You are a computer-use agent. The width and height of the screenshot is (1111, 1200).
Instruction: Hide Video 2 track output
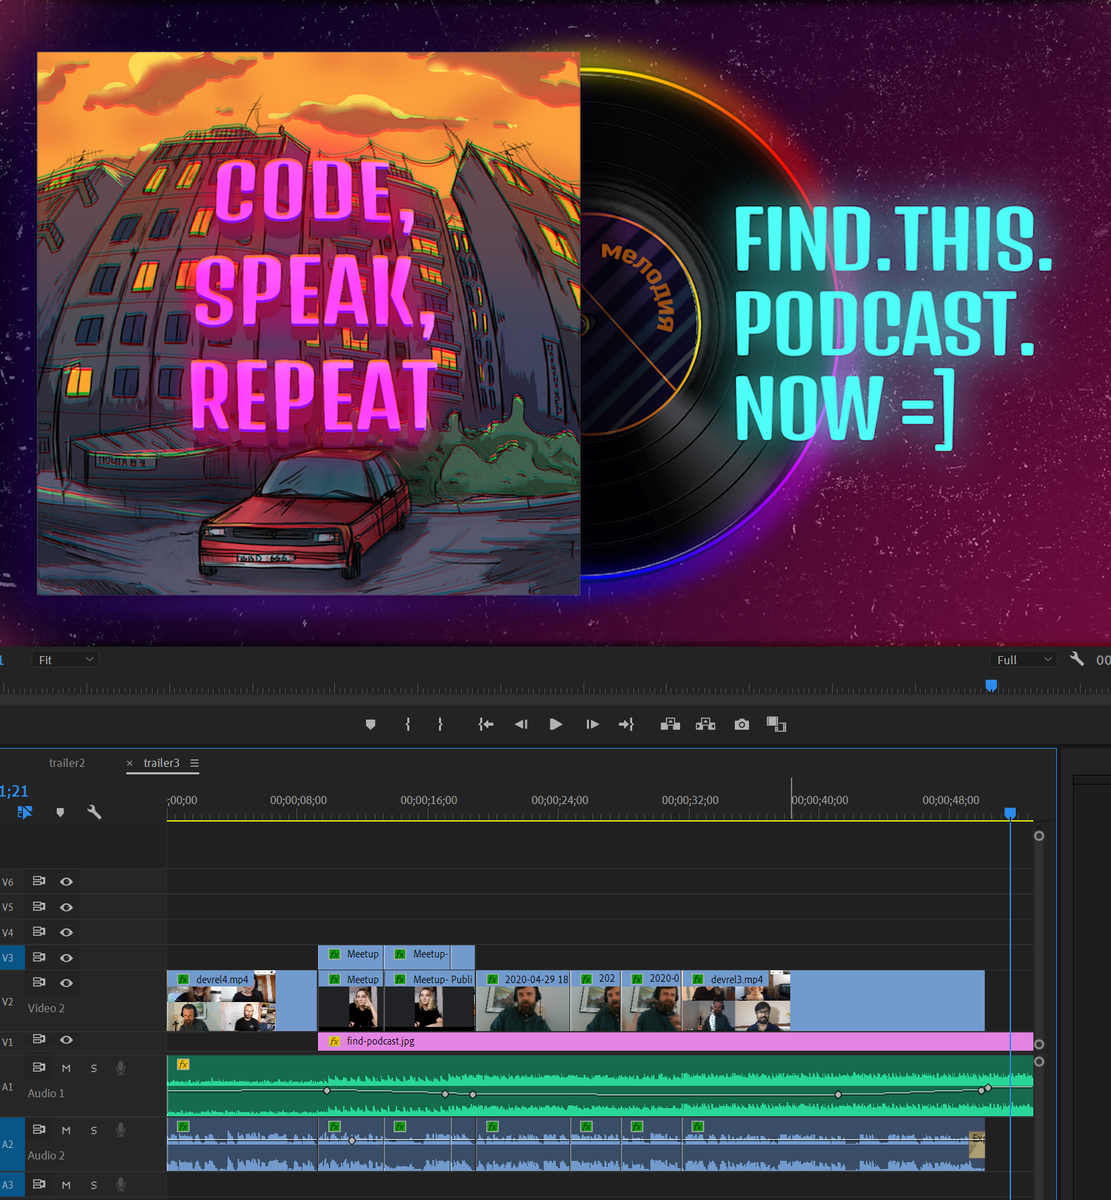click(x=66, y=982)
